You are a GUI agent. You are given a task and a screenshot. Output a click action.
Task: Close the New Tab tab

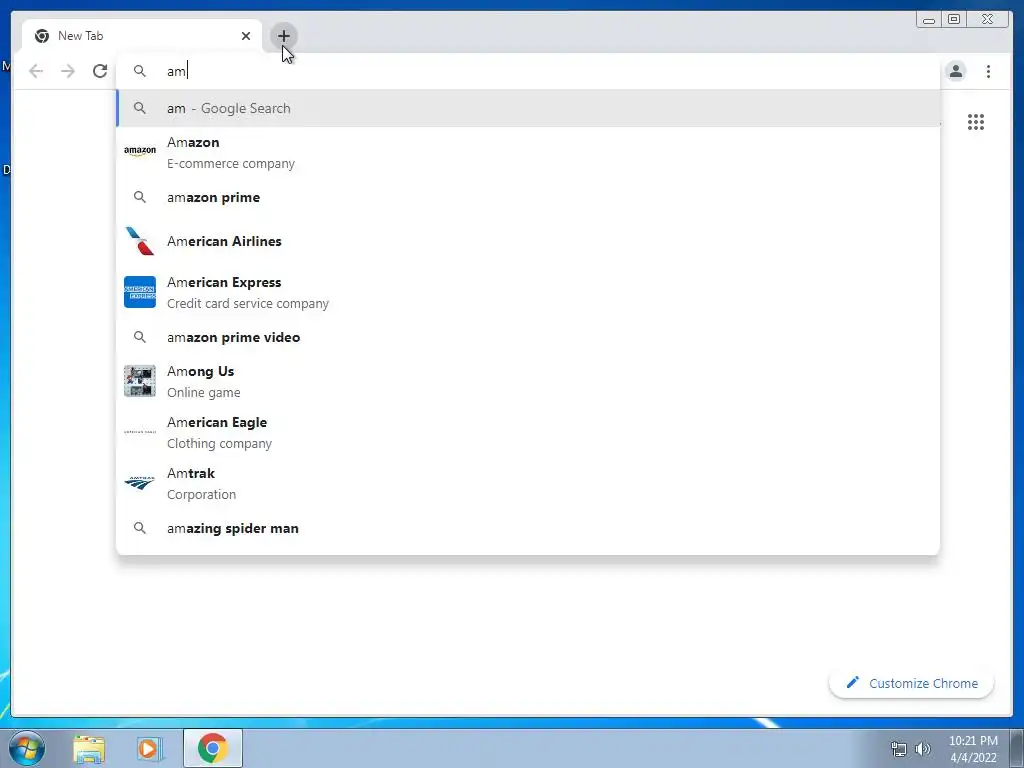click(x=246, y=36)
